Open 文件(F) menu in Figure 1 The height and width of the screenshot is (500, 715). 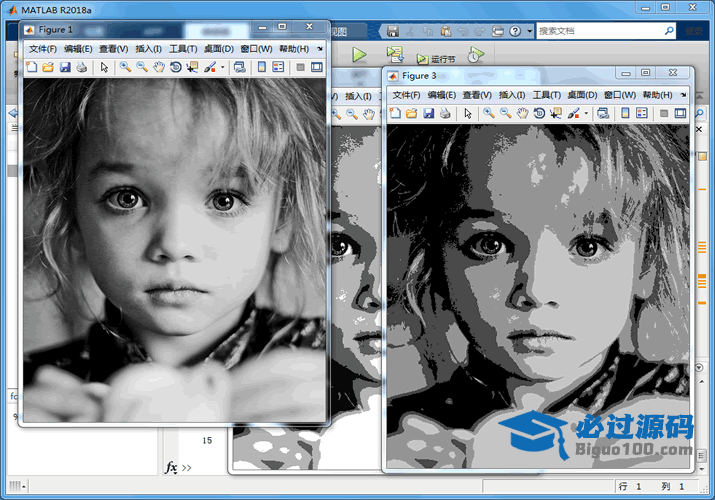[x=43, y=49]
